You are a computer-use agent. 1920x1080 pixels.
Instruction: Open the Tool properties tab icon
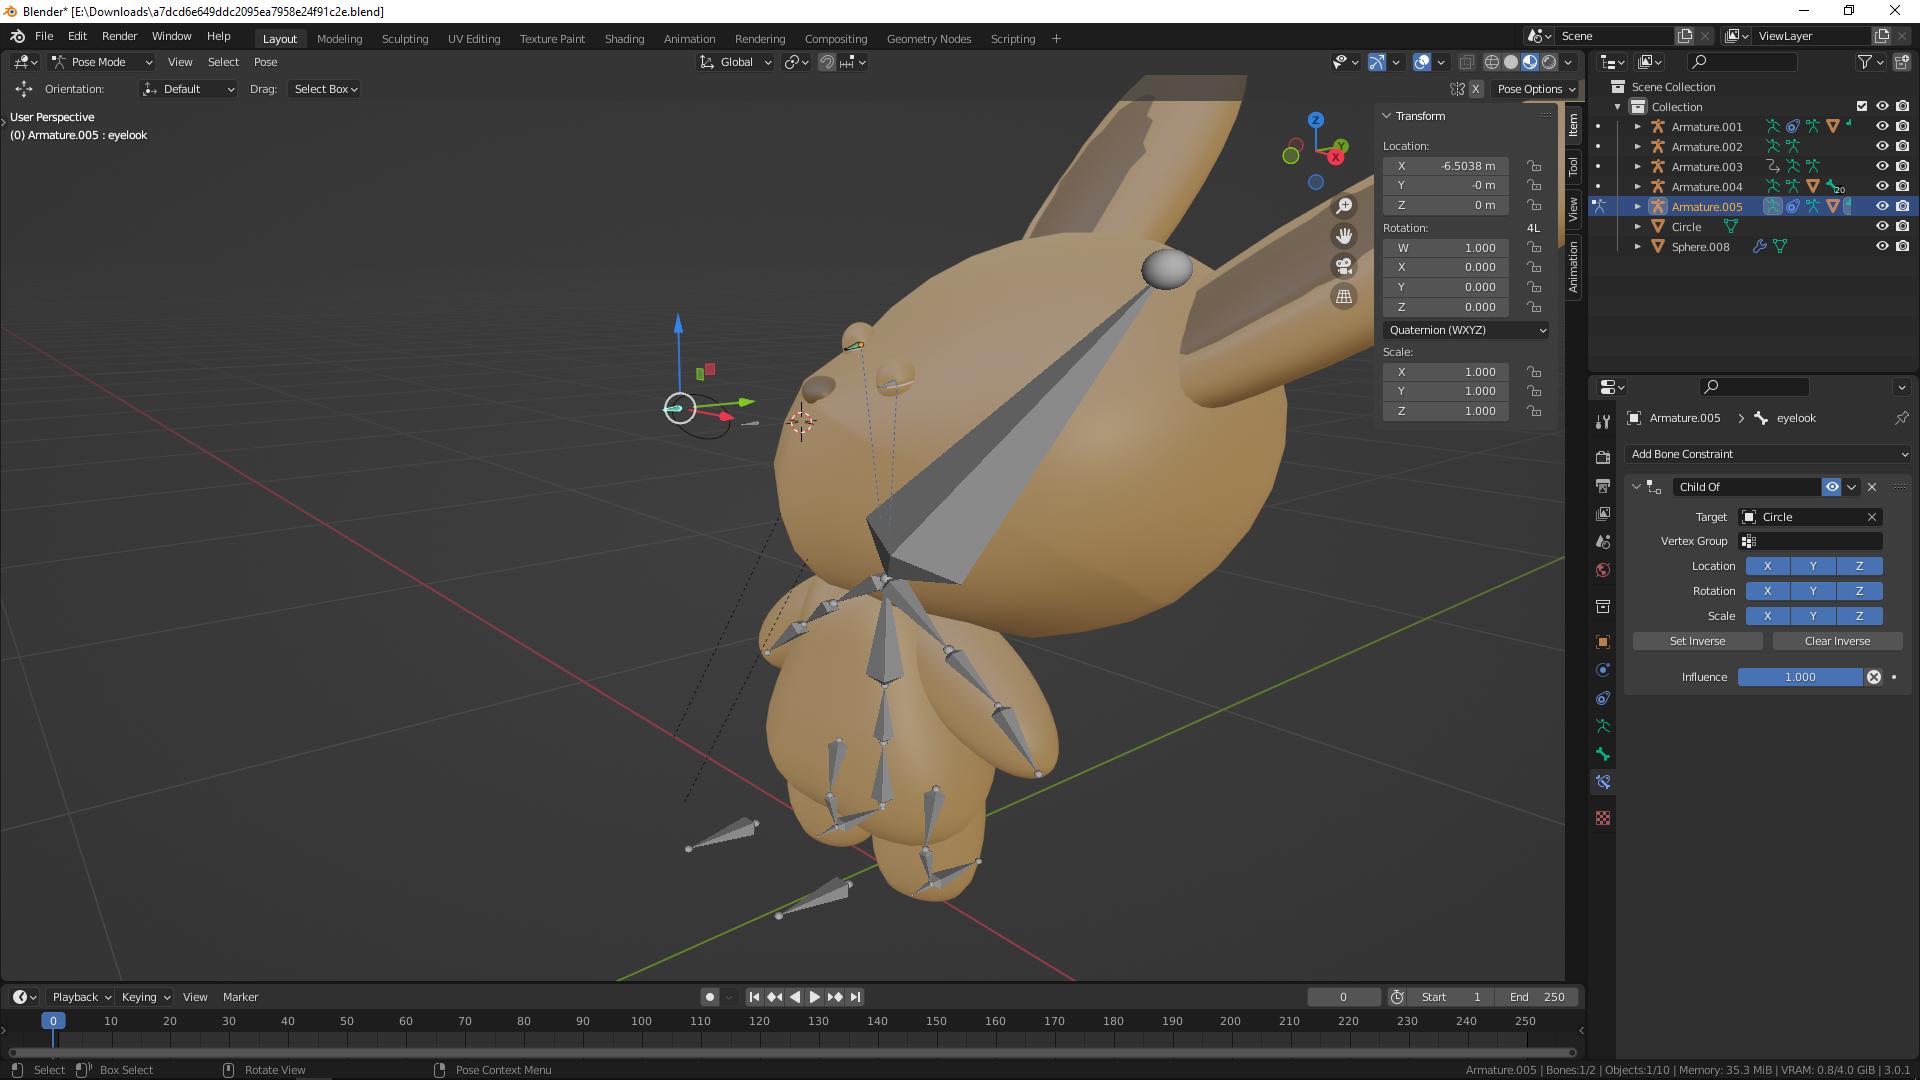coord(1603,422)
